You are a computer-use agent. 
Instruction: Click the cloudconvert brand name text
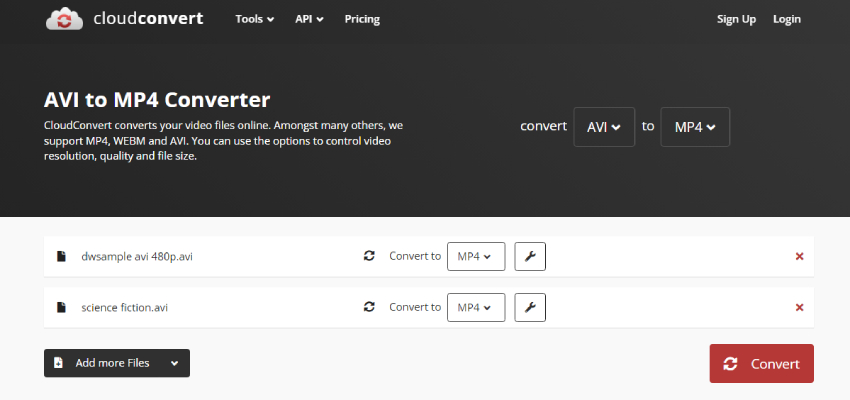click(148, 19)
